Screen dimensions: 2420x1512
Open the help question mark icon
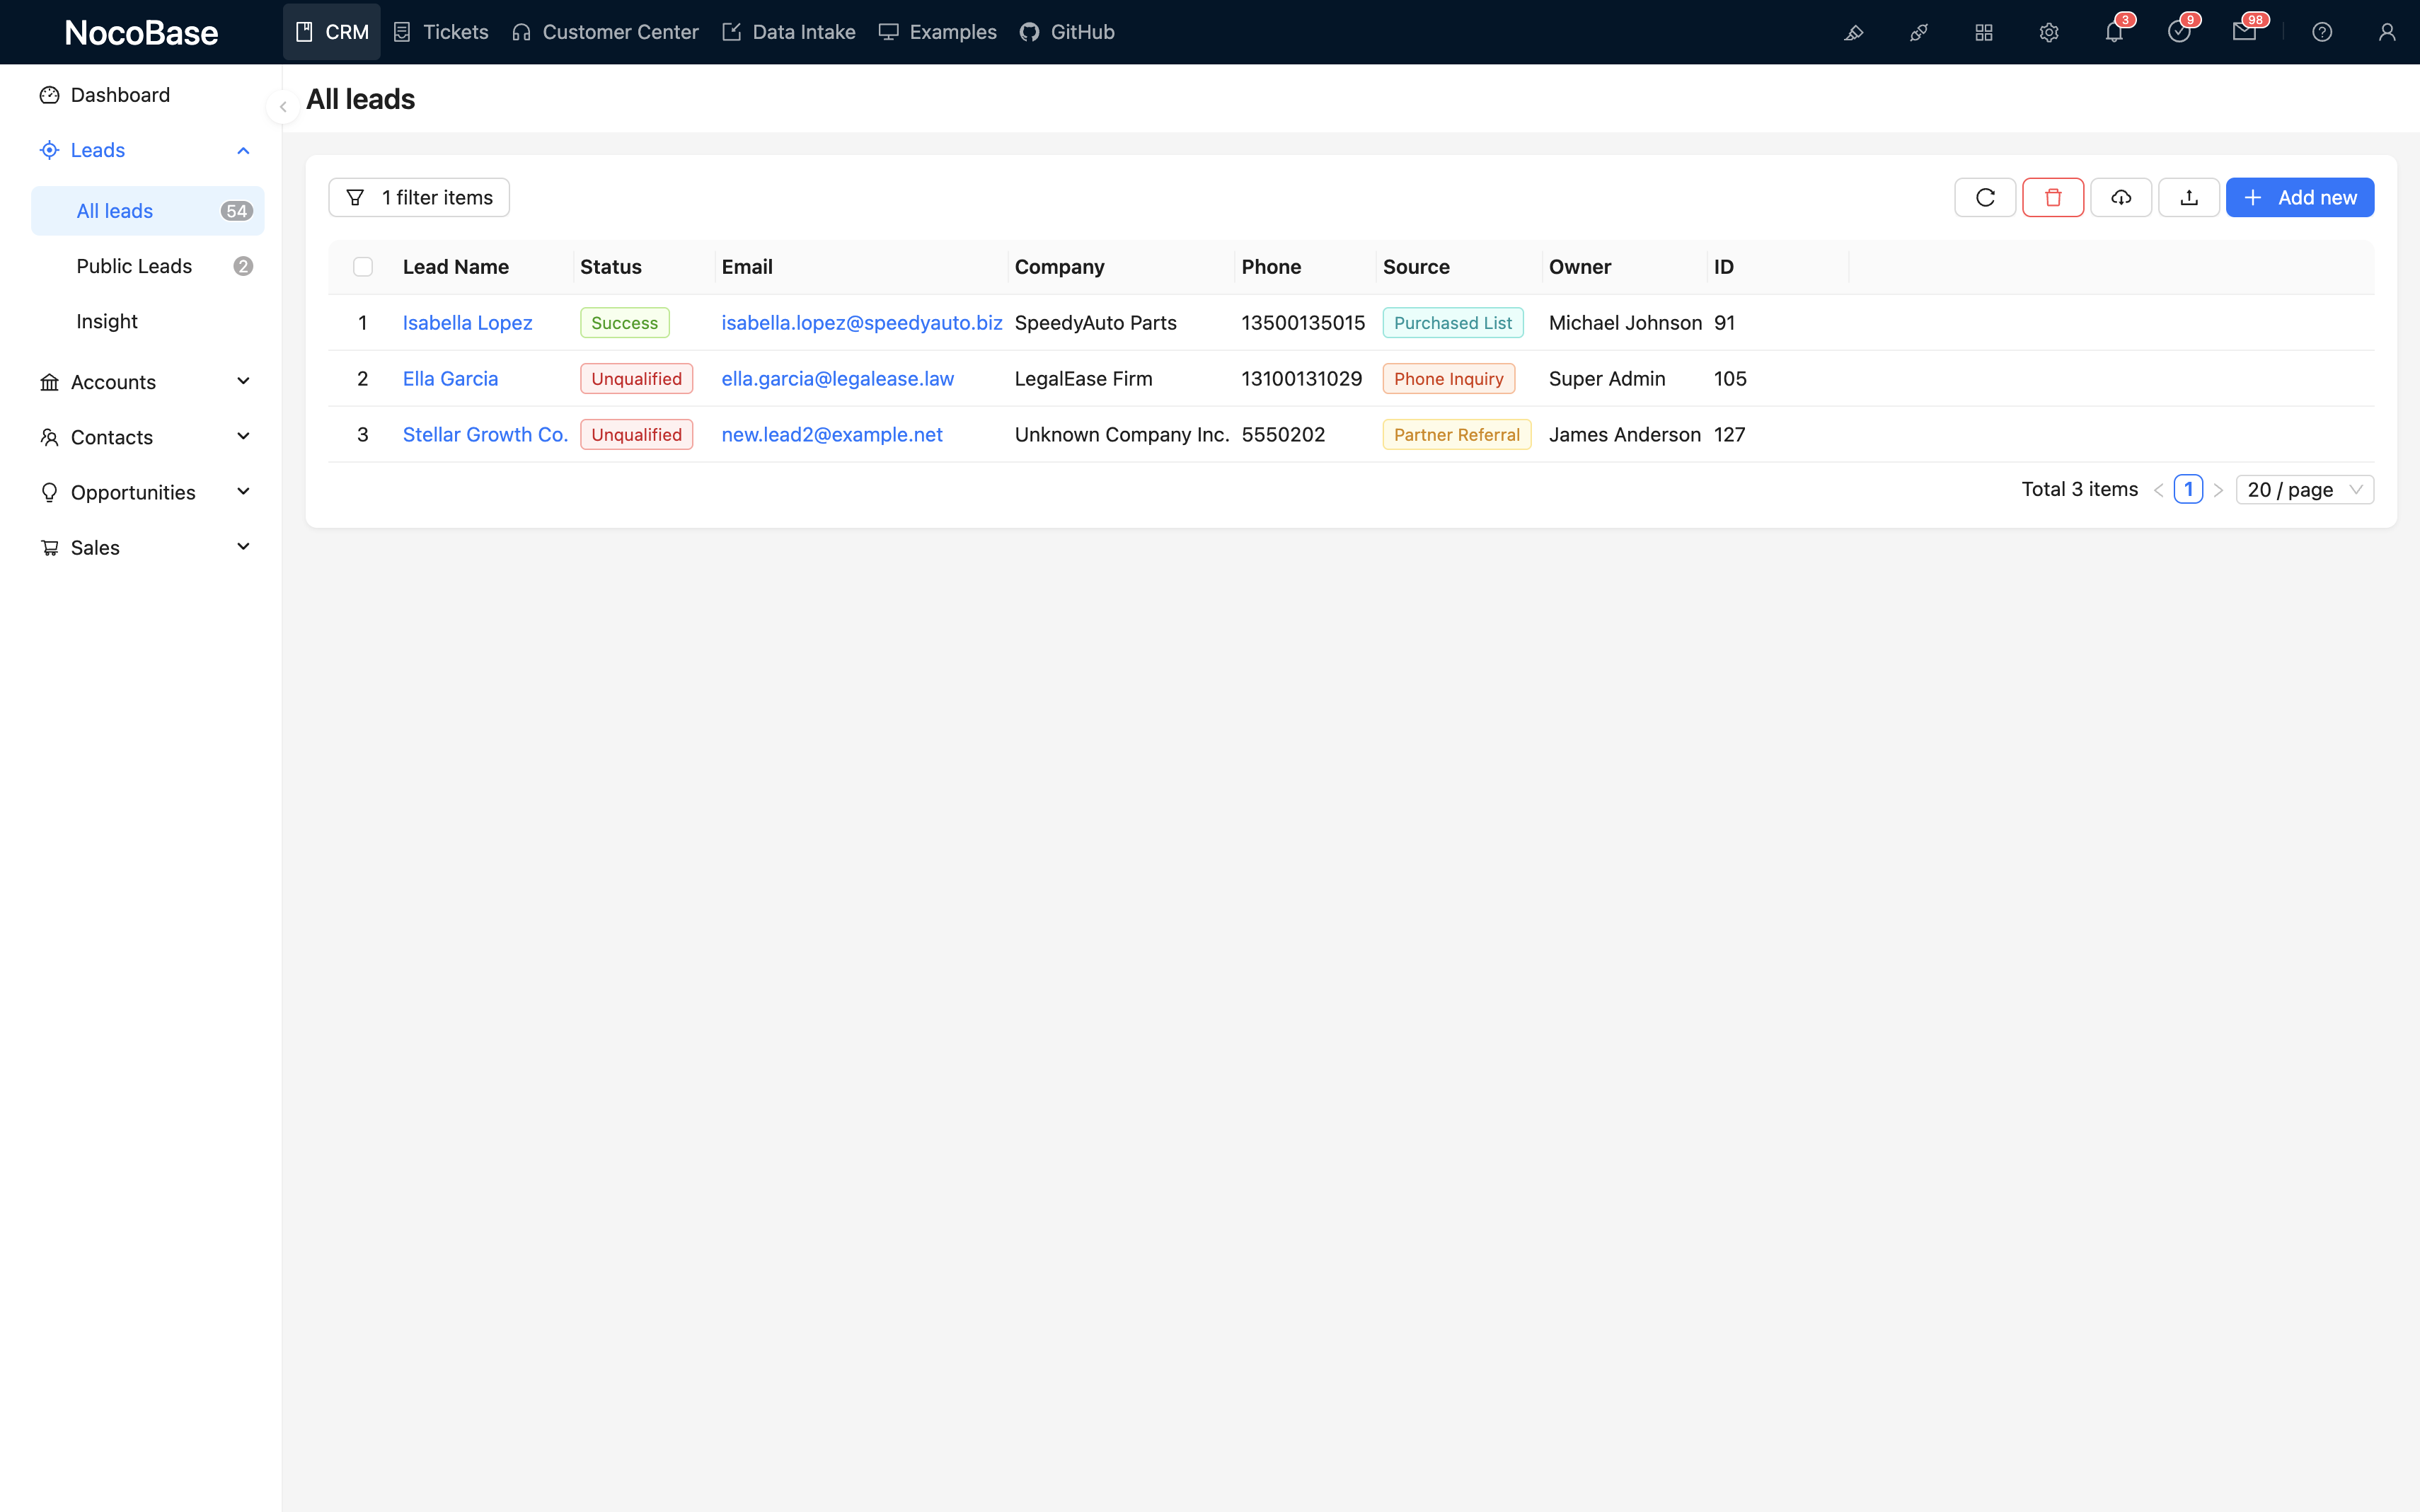(x=2321, y=33)
